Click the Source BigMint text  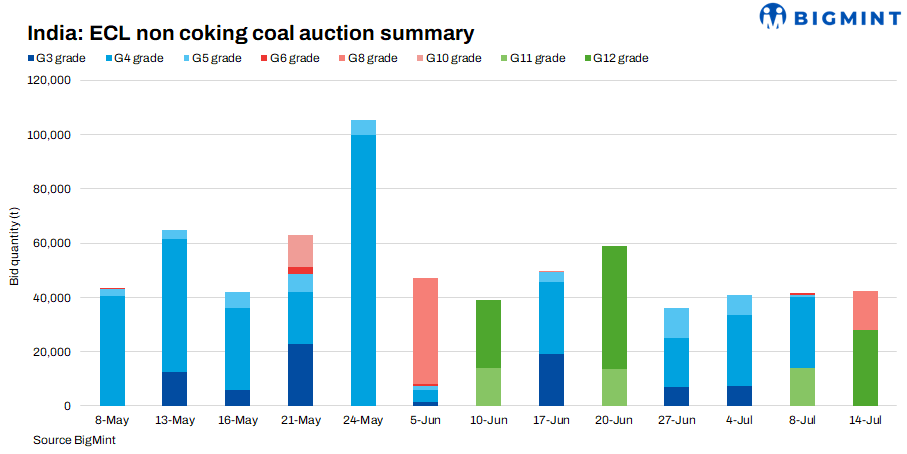pos(69,440)
